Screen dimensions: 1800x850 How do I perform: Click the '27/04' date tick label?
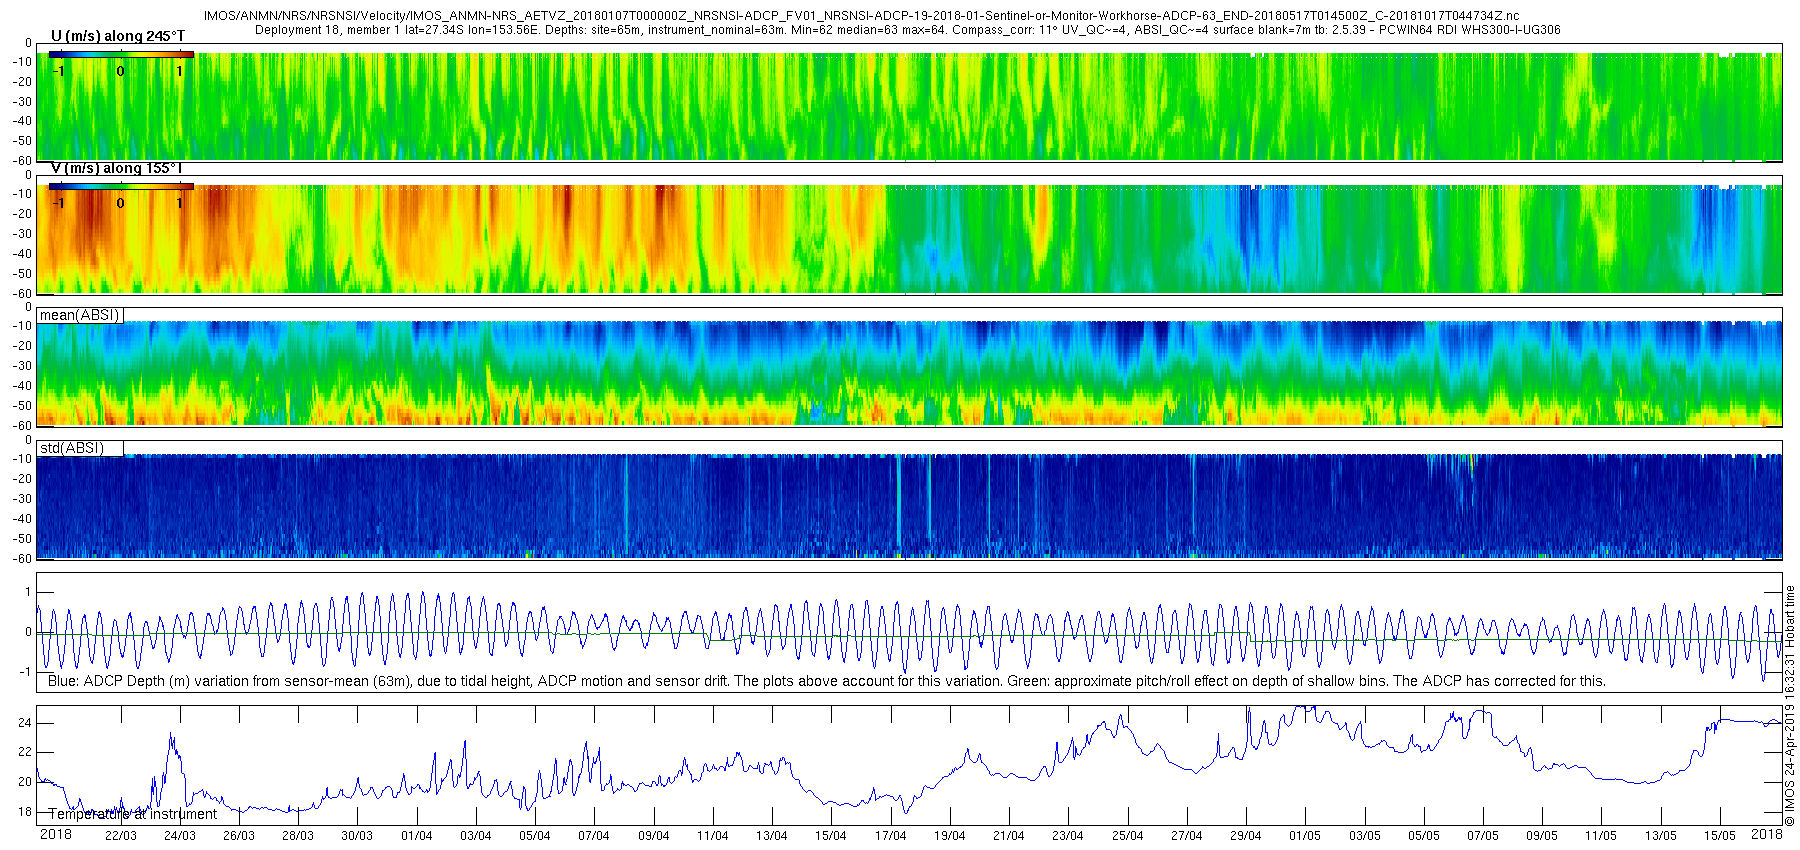(1187, 836)
